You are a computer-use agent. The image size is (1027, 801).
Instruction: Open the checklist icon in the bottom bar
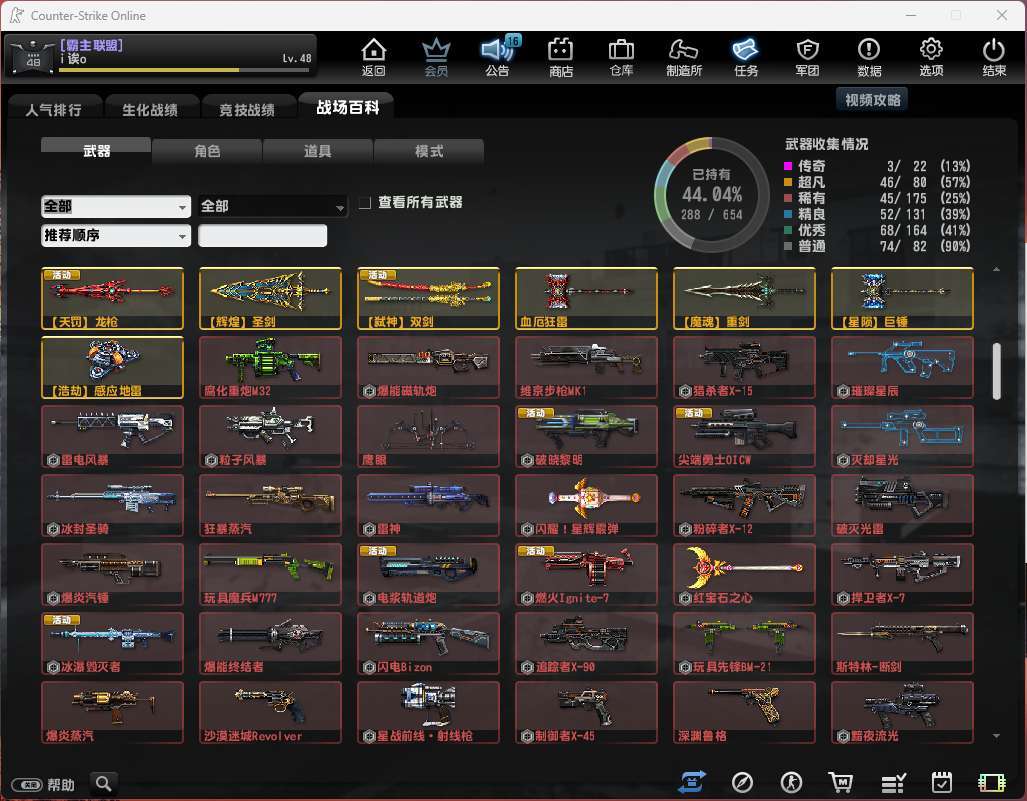[x=892, y=782]
